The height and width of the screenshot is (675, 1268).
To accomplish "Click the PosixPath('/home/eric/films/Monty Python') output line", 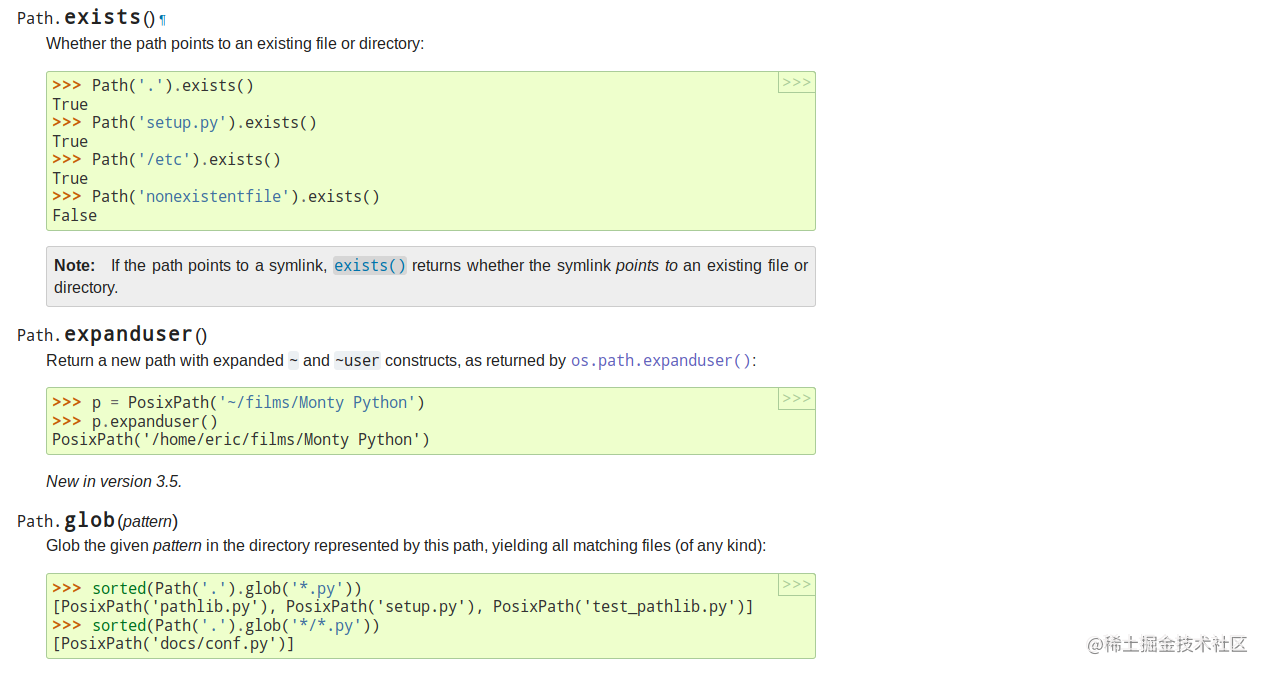I will coord(240,439).
